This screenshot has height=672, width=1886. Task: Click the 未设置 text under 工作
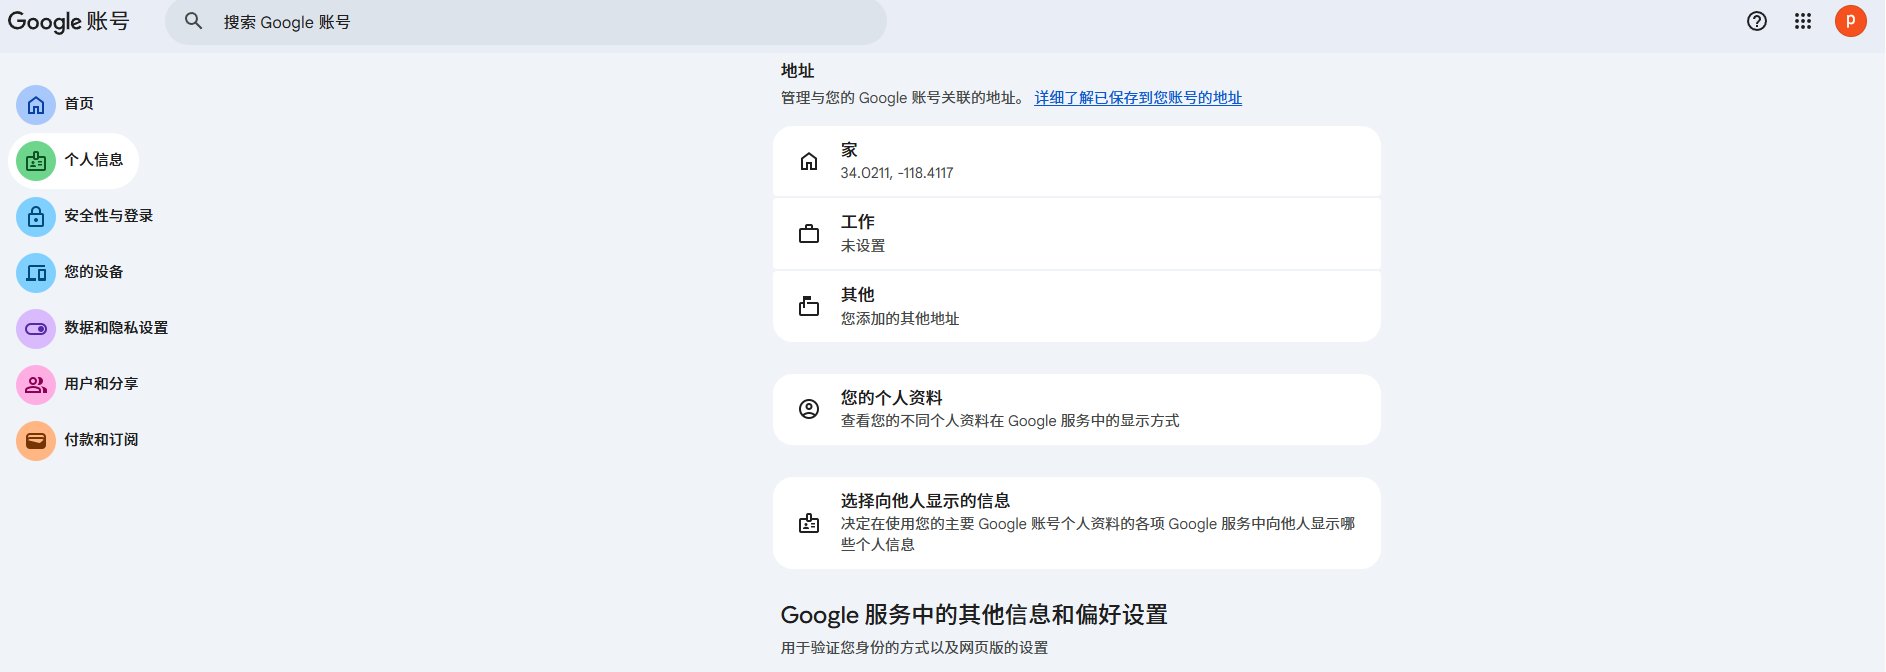pyautogui.click(x=862, y=246)
